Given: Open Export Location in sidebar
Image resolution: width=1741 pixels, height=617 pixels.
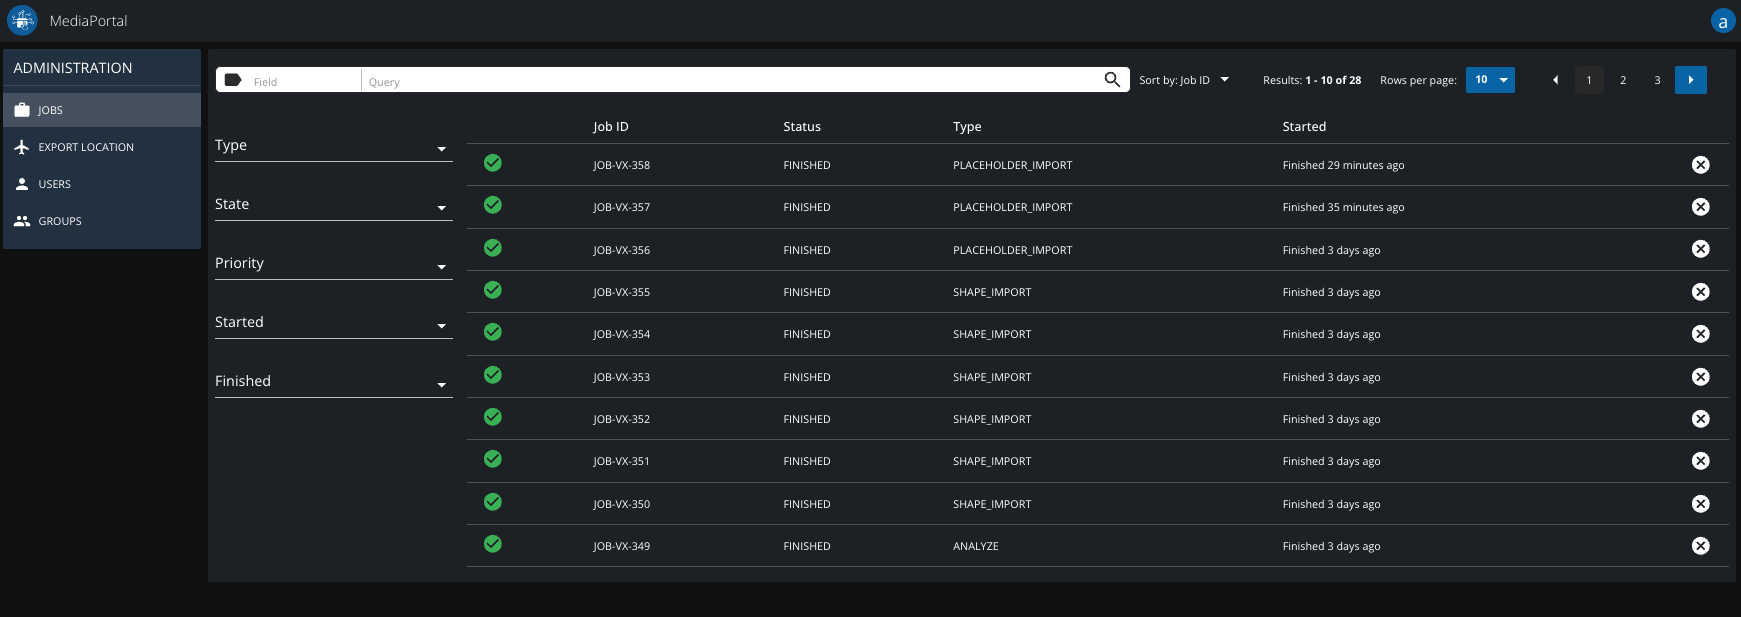Looking at the screenshot, I should [x=86, y=147].
